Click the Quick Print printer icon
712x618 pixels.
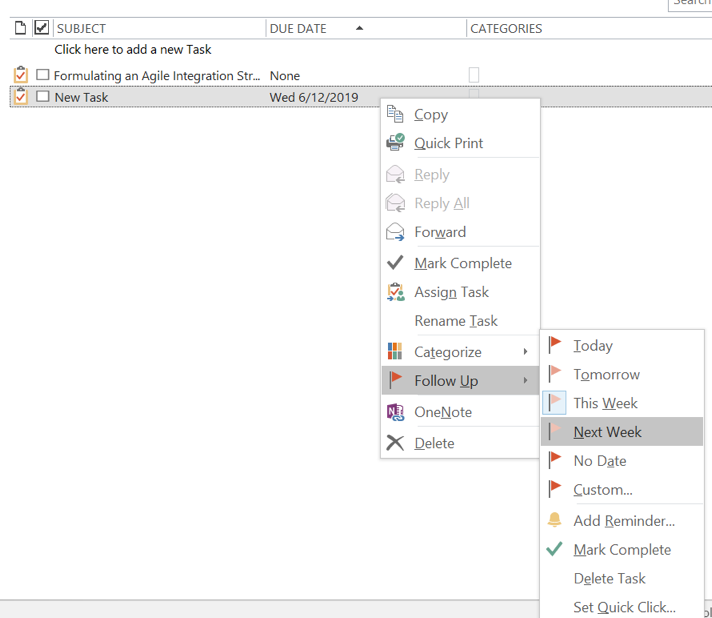point(395,143)
